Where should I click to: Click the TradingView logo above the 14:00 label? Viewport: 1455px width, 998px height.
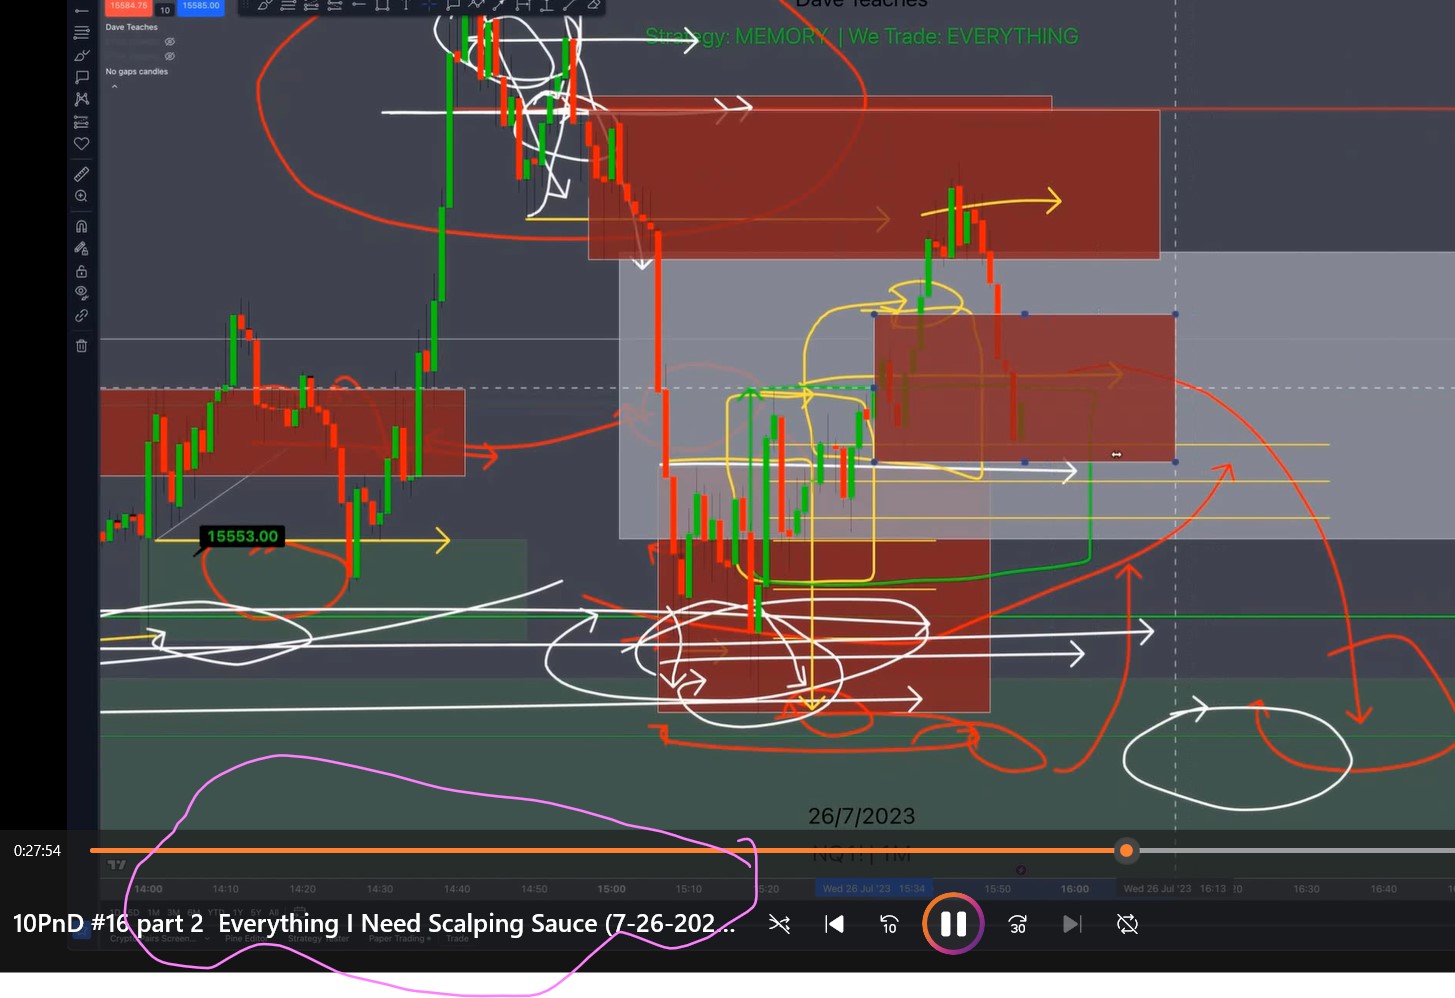(x=117, y=865)
